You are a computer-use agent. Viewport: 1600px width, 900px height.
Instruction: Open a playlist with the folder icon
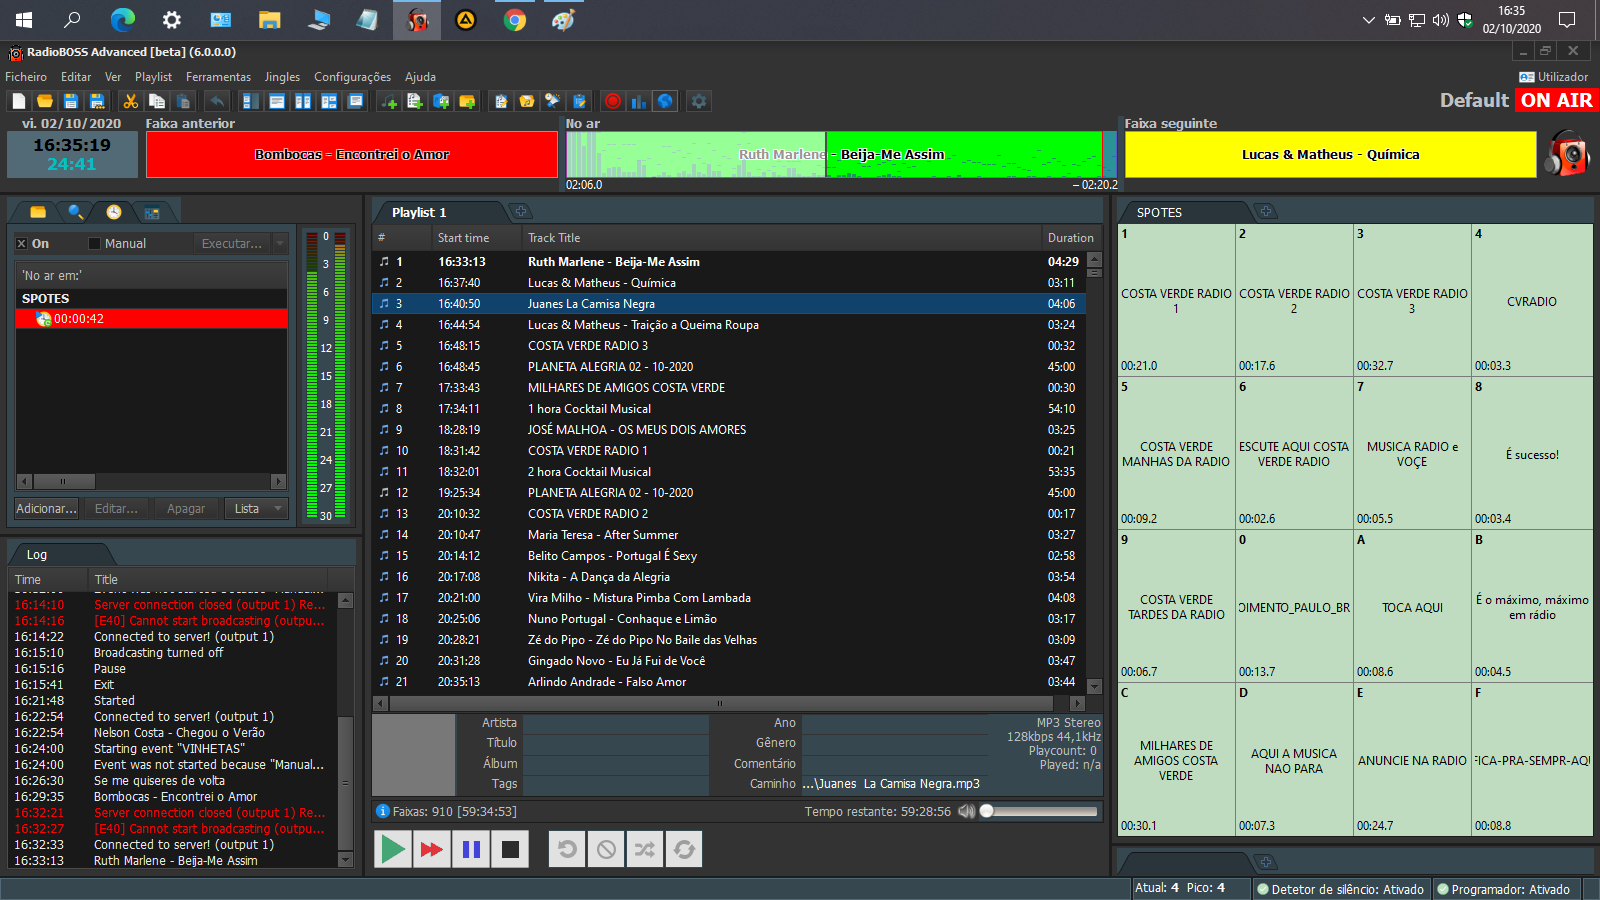point(44,101)
